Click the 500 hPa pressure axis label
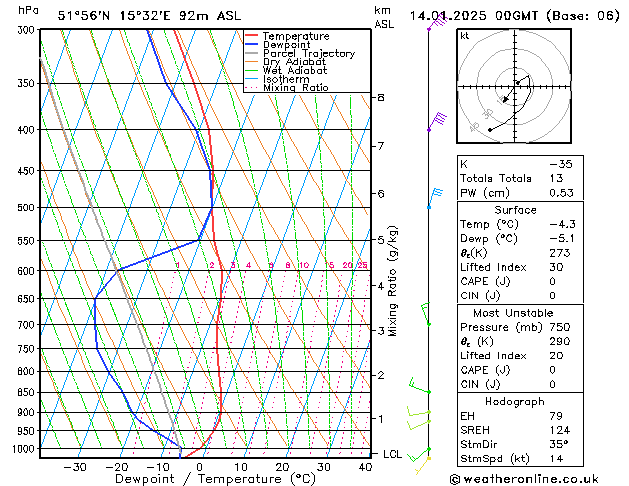Viewport: 629px width, 486px height. point(26,207)
